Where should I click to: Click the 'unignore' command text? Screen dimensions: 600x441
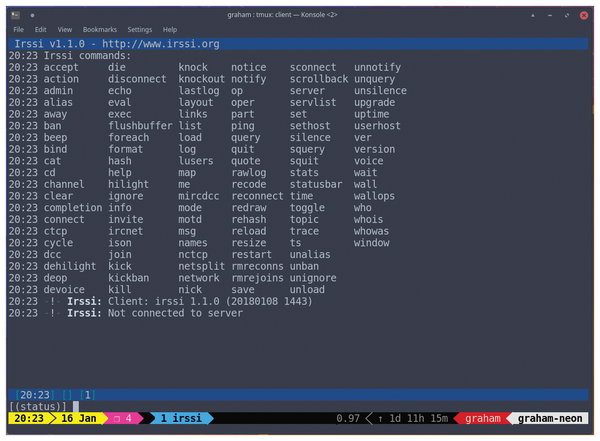pyautogui.click(x=313, y=278)
